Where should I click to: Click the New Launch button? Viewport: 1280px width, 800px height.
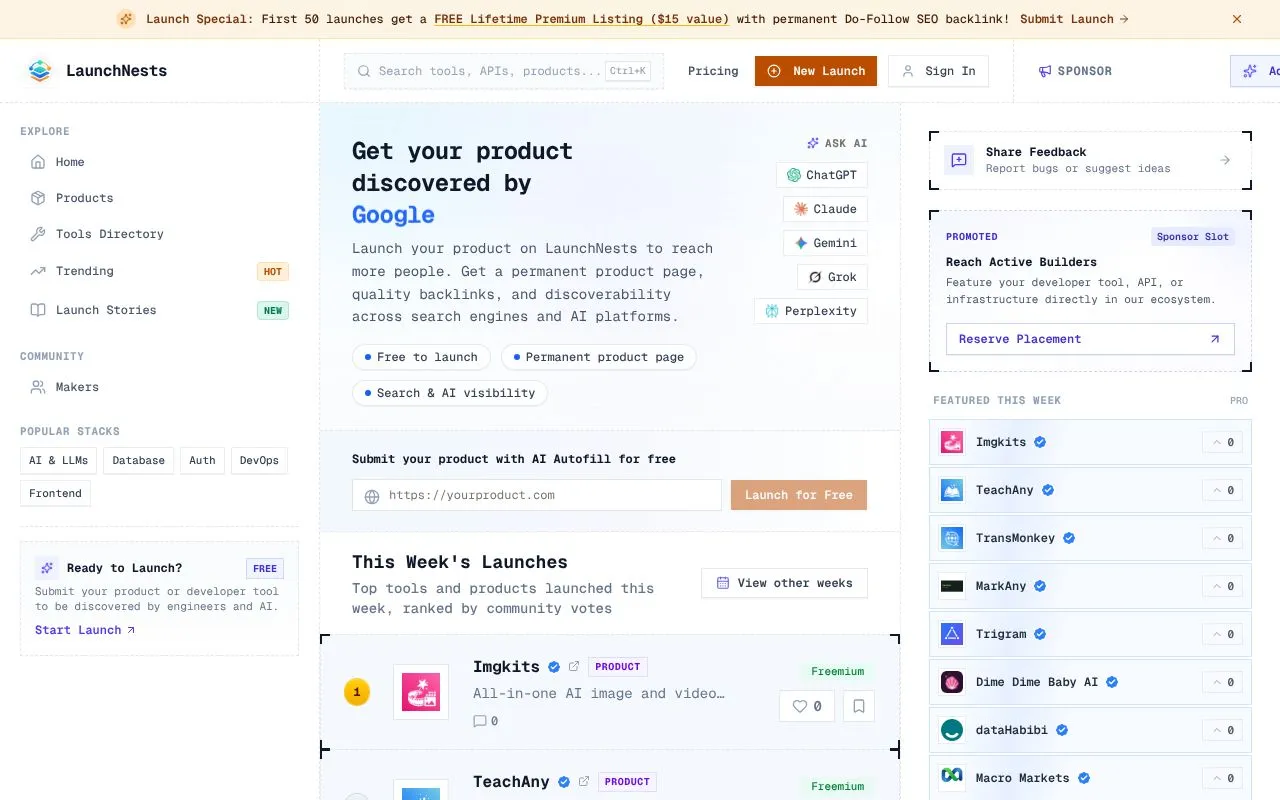point(816,71)
